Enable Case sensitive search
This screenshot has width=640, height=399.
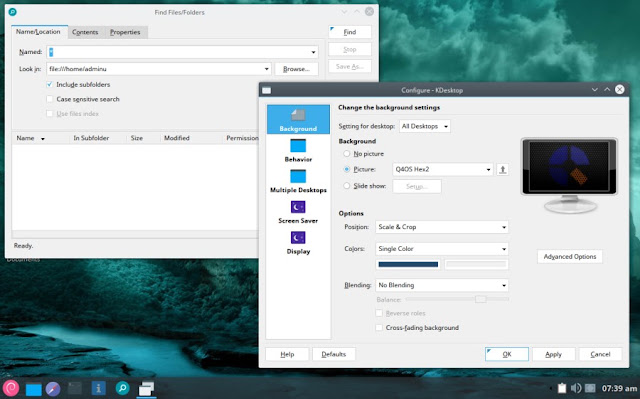[49, 99]
